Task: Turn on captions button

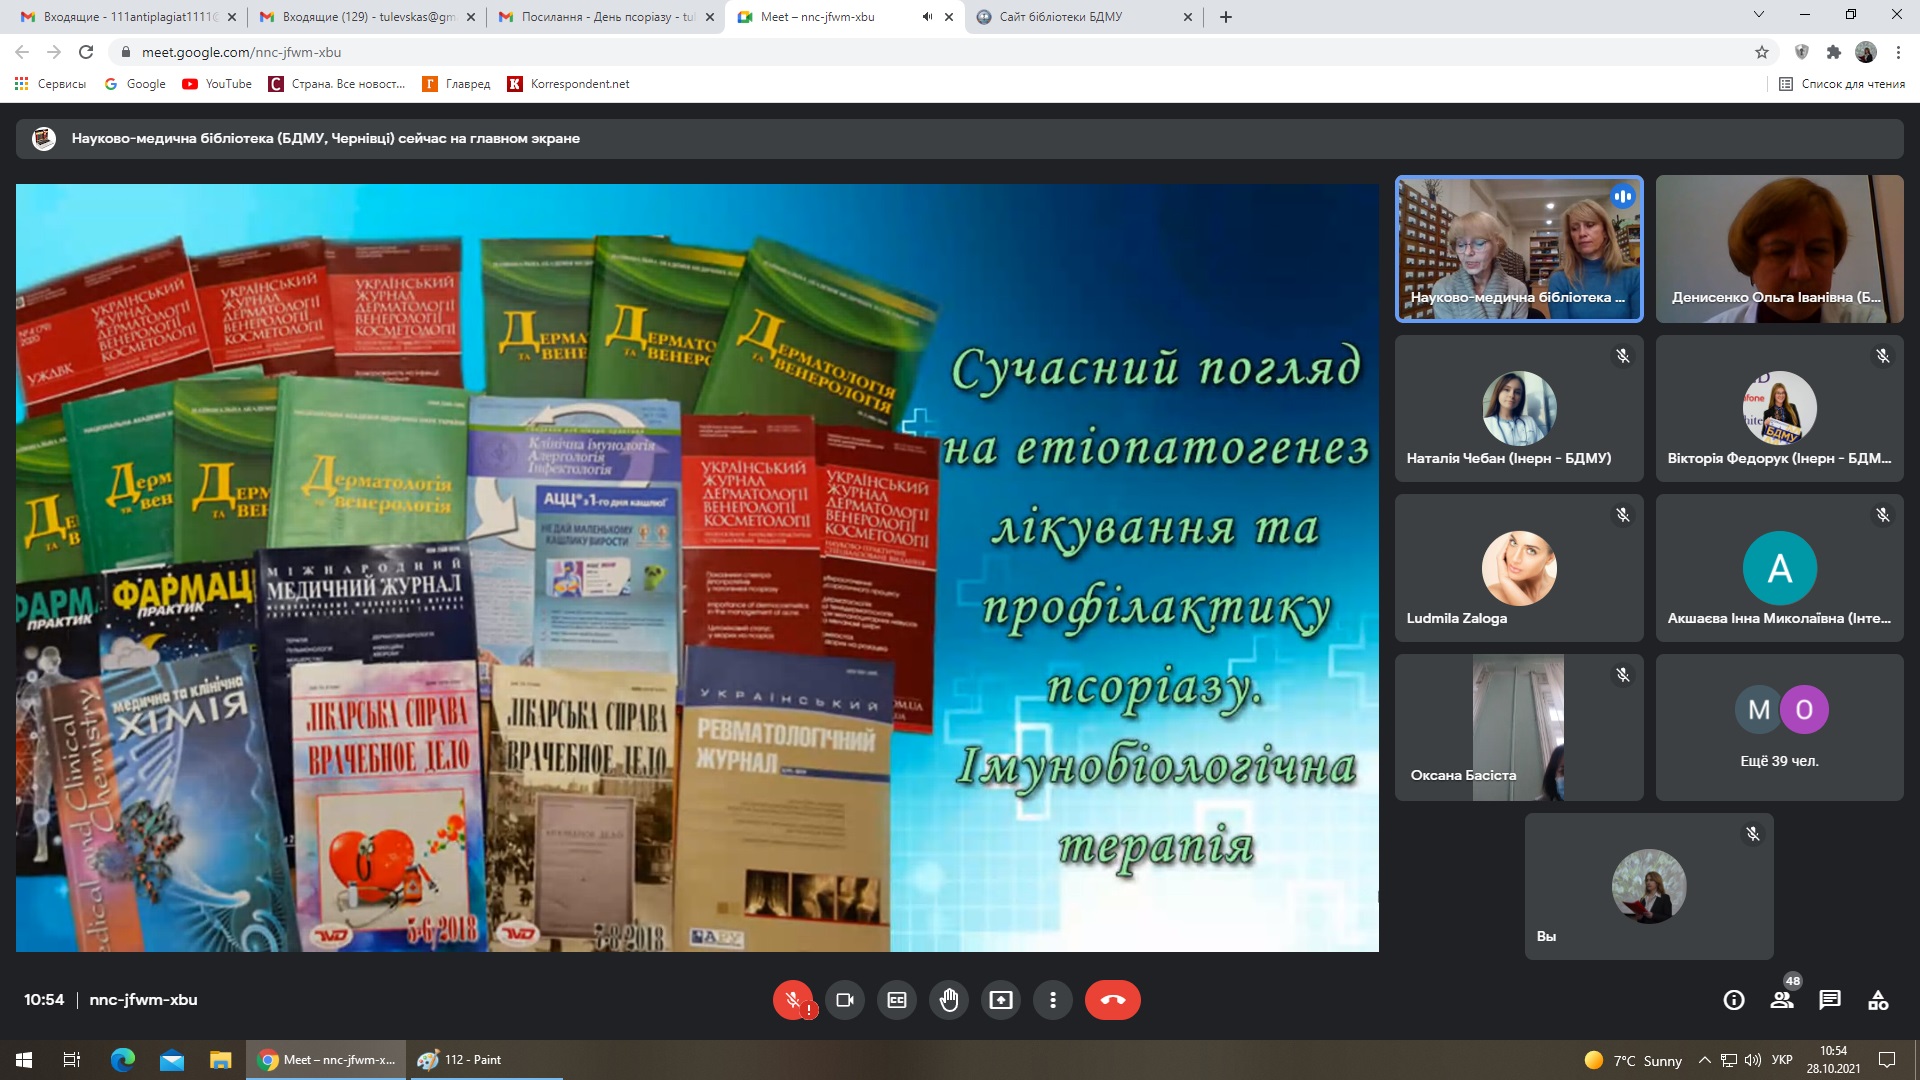Action: (x=897, y=1000)
